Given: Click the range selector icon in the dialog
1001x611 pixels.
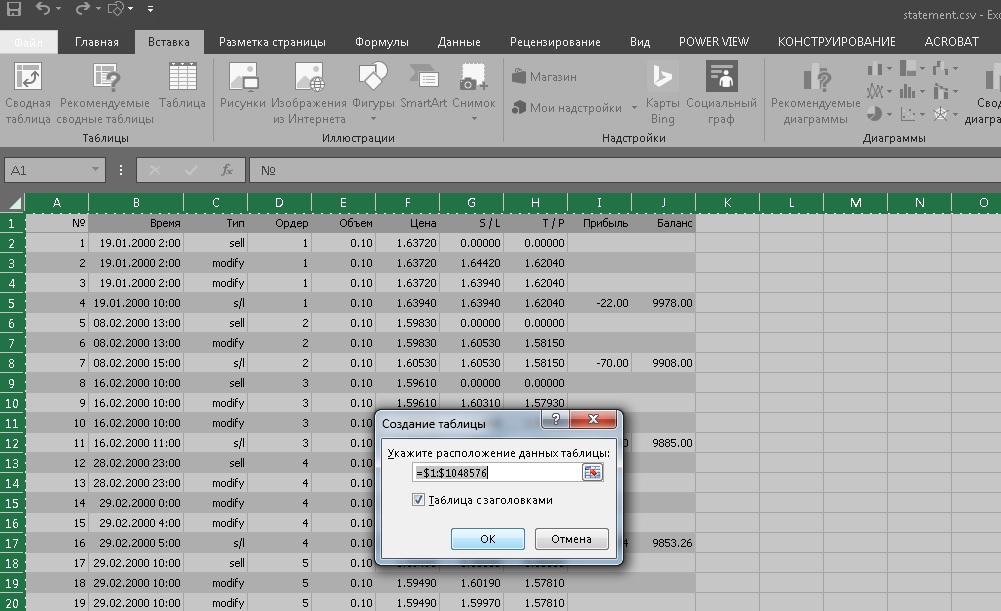Looking at the screenshot, I should pos(592,472).
